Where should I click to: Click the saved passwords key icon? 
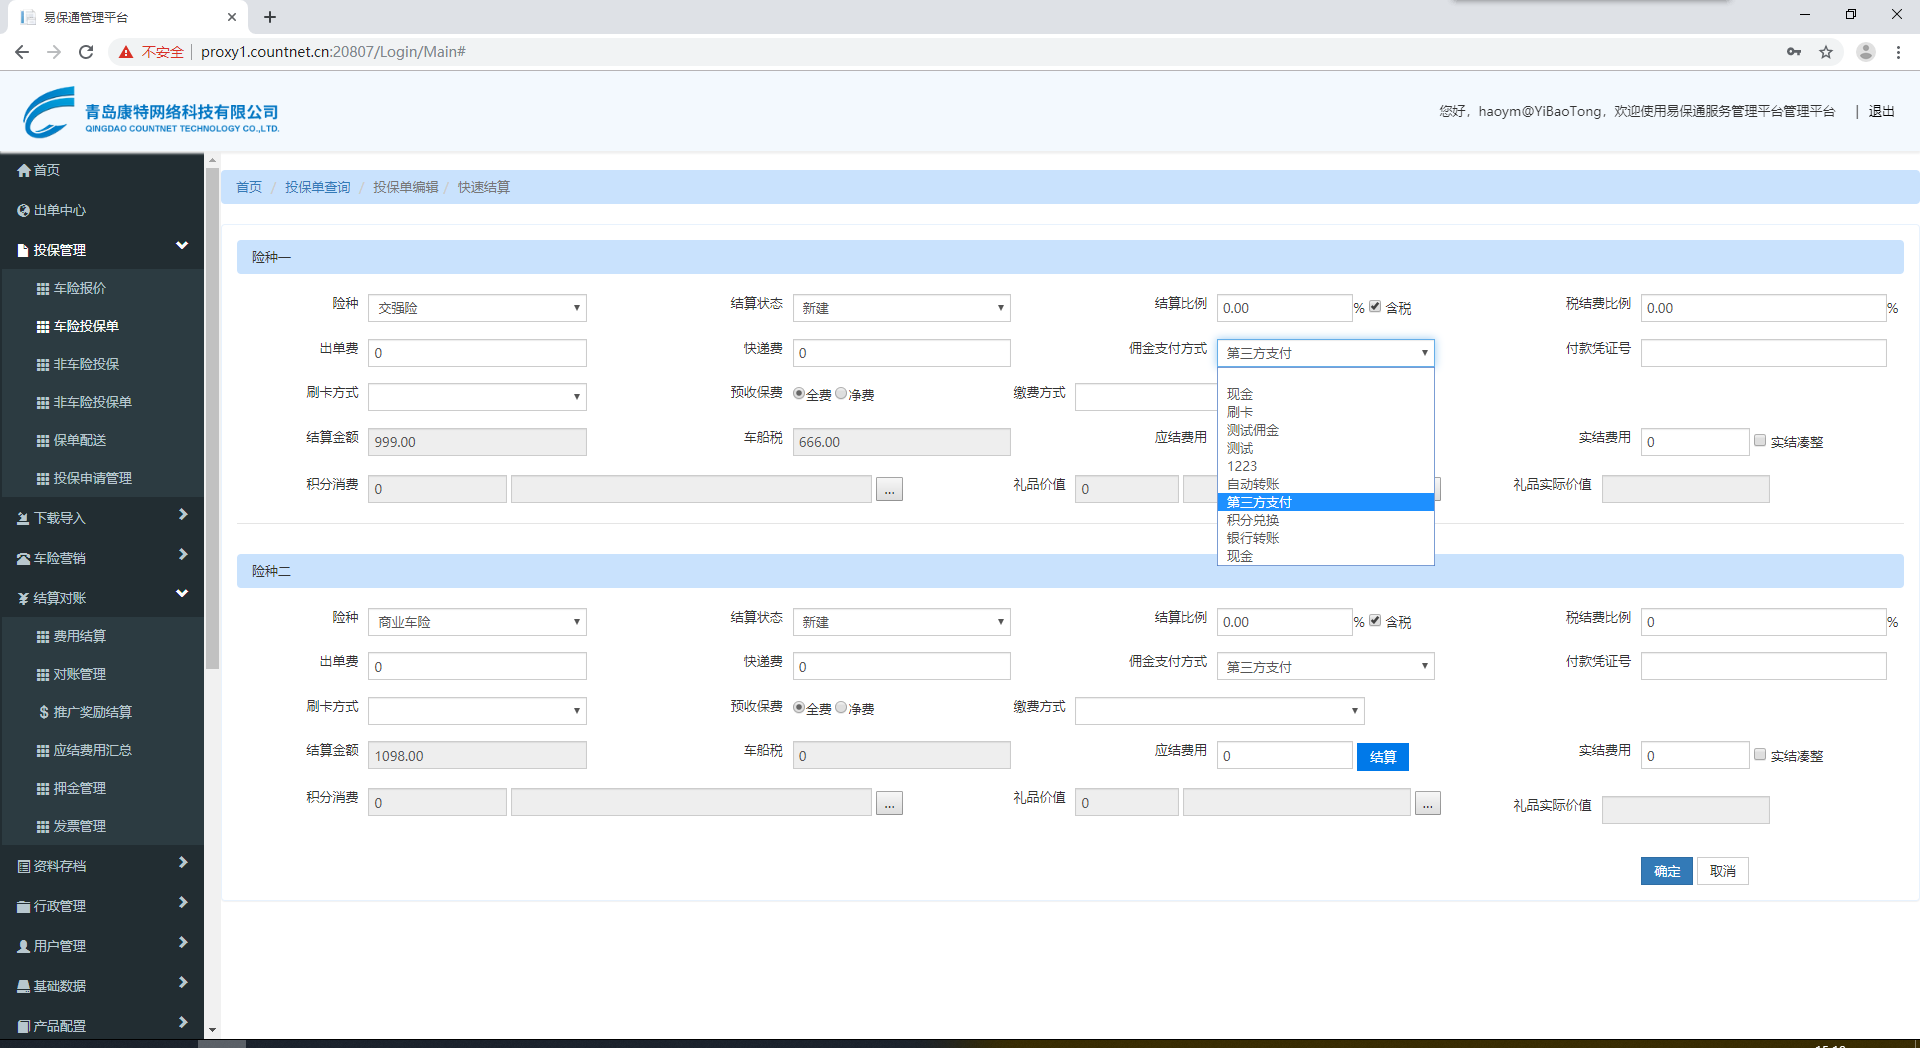[1794, 52]
